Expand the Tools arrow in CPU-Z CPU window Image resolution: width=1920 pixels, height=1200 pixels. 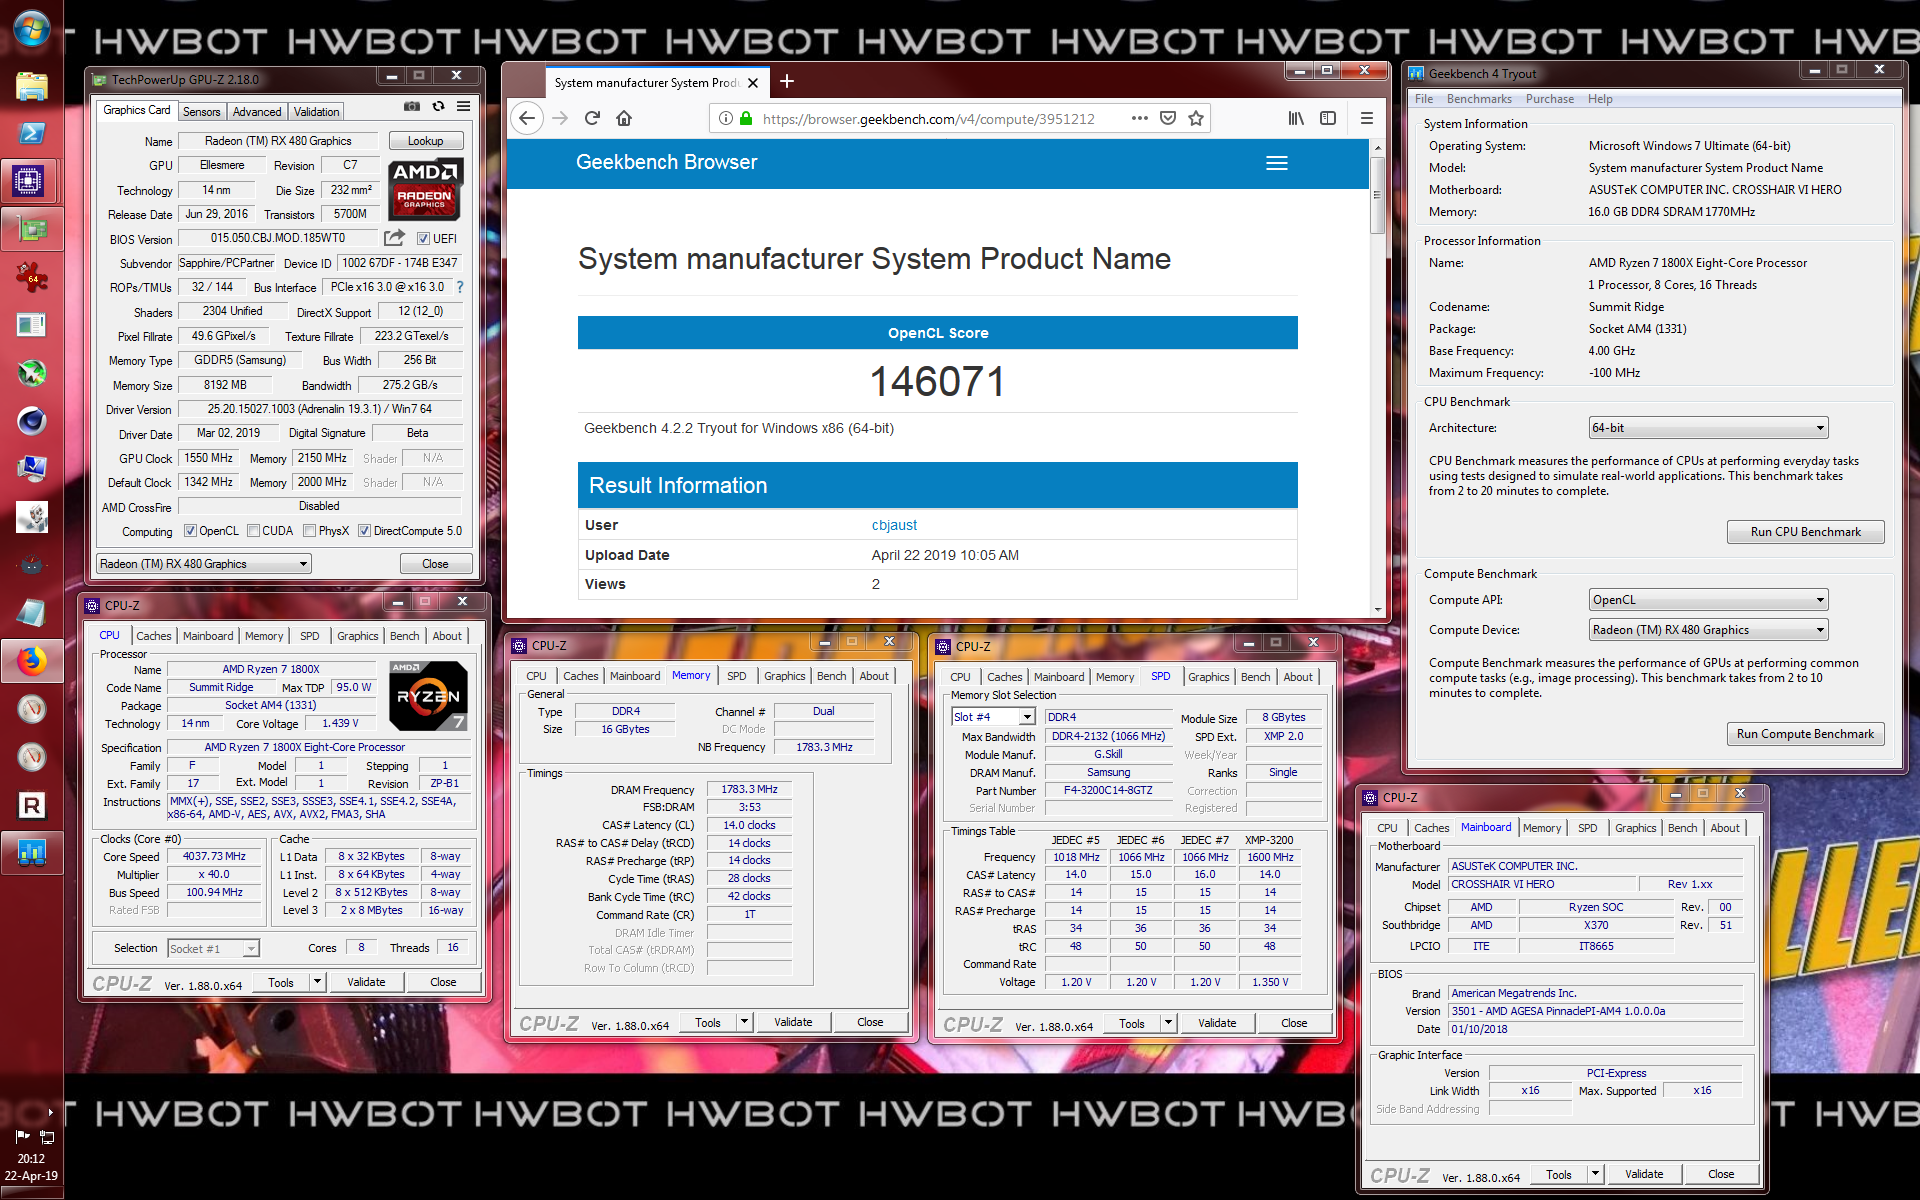pyautogui.click(x=318, y=982)
